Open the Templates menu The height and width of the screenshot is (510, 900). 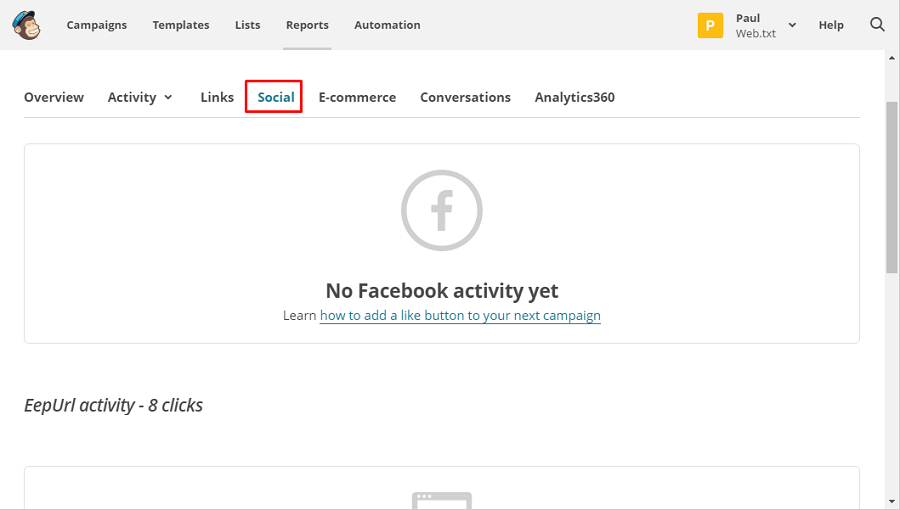[x=181, y=25]
